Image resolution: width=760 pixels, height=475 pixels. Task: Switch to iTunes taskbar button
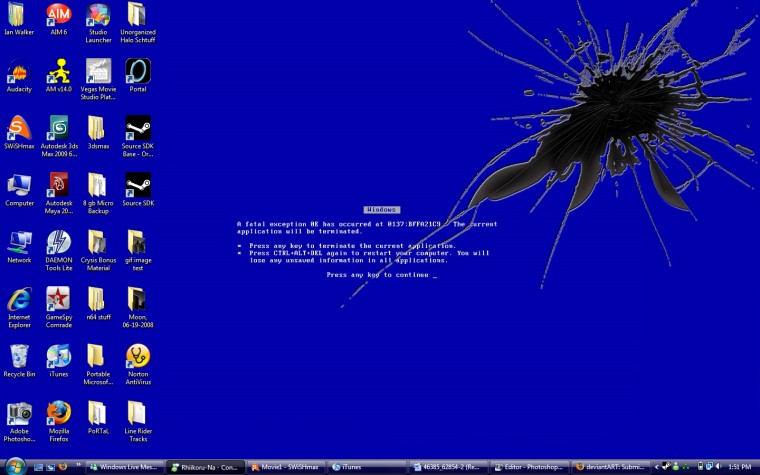point(367,467)
